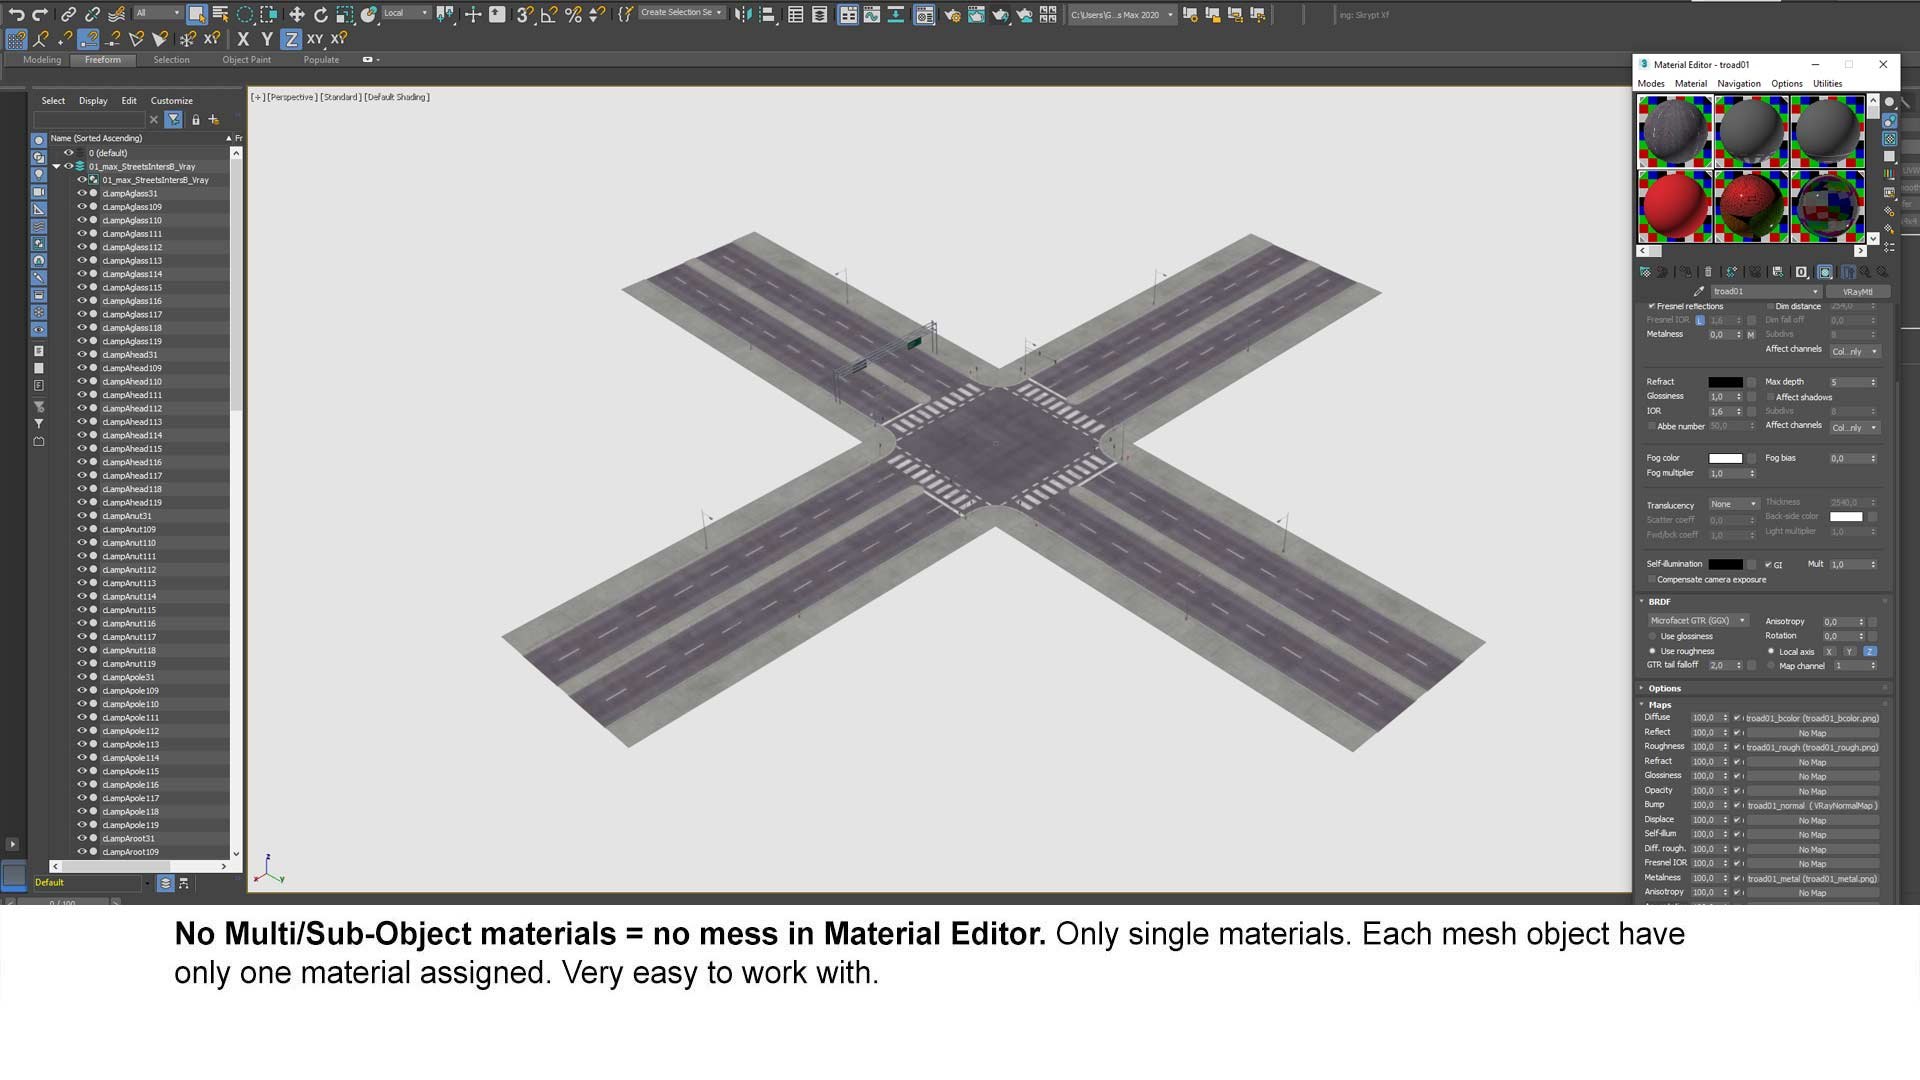Click Get Material icon in Material Editor
The image size is (1920, 1080).
[1645, 272]
